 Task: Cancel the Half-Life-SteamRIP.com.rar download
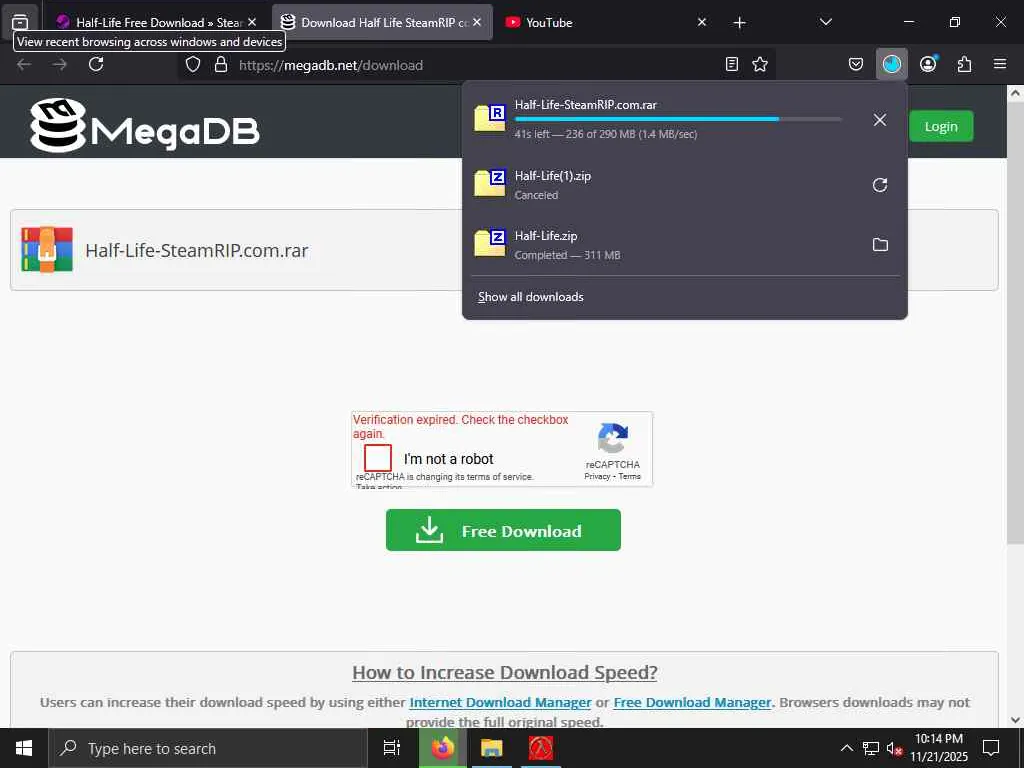880,120
